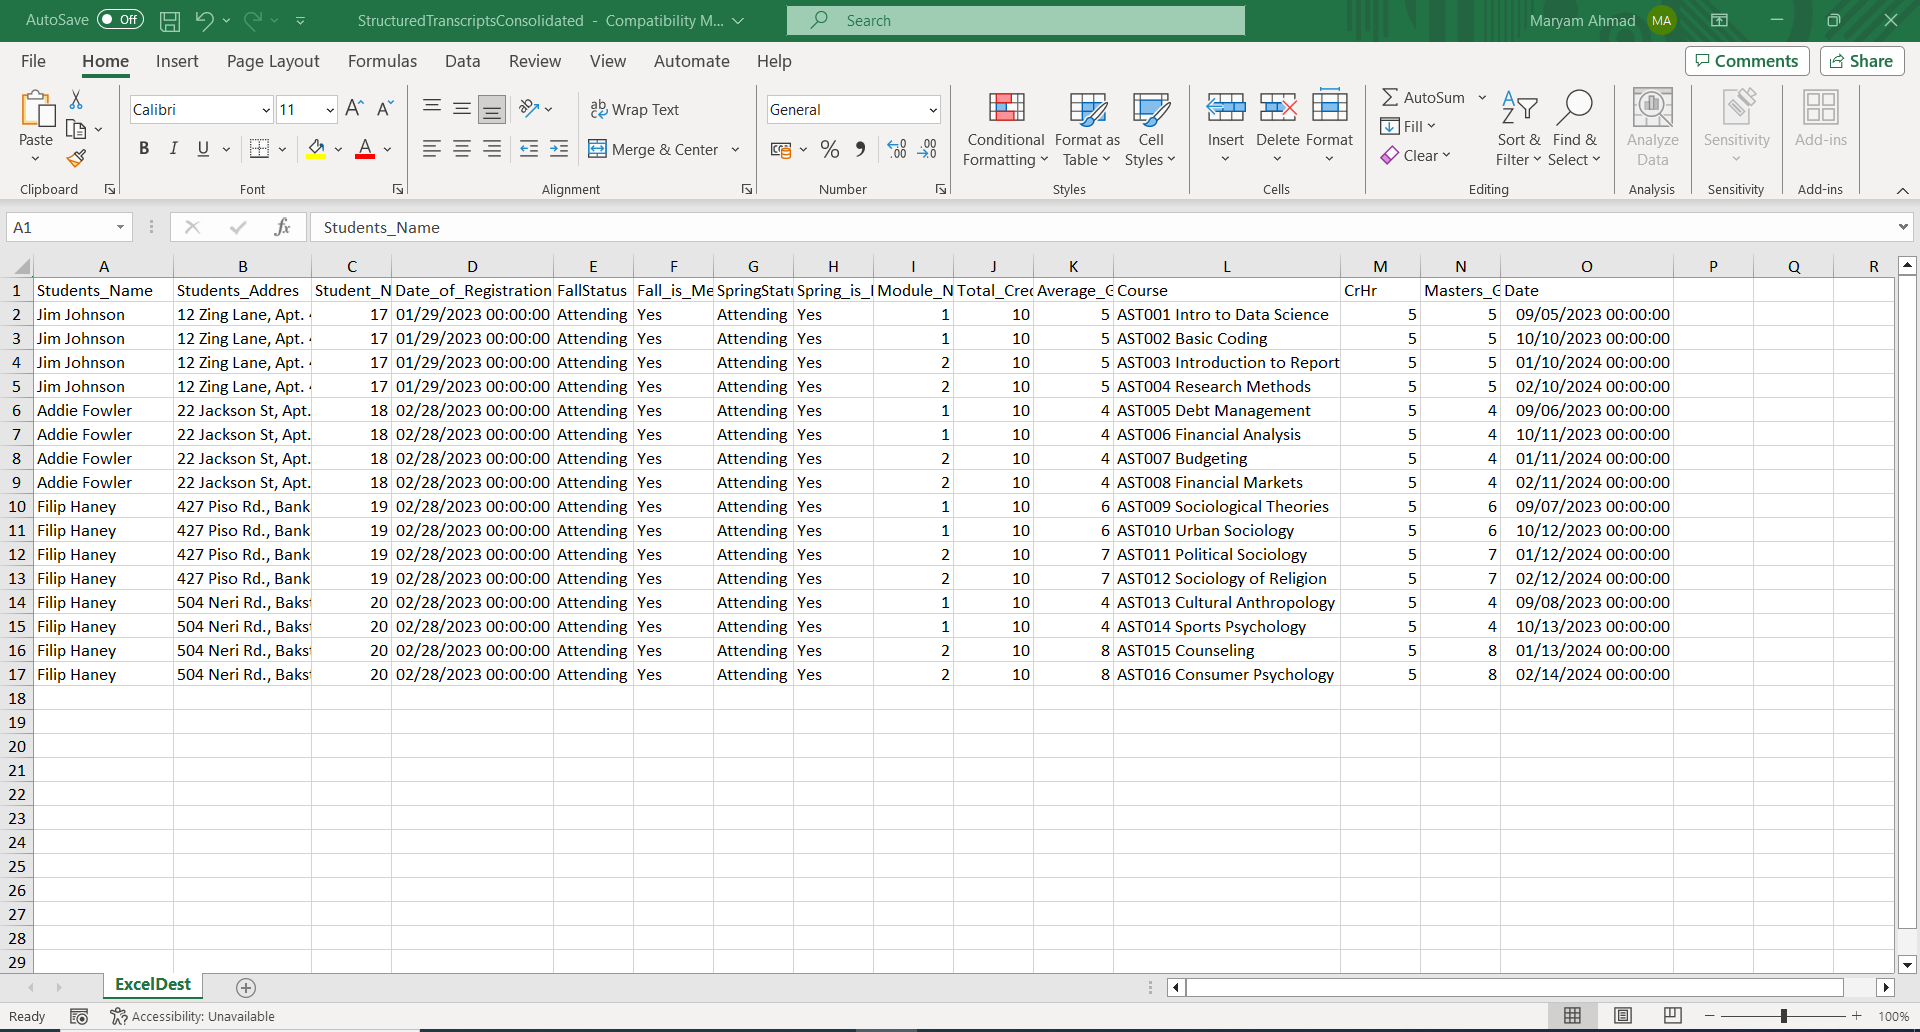1920x1032 pixels.
Task: Click the AutoSum icon
Action: click(1424, 96)
